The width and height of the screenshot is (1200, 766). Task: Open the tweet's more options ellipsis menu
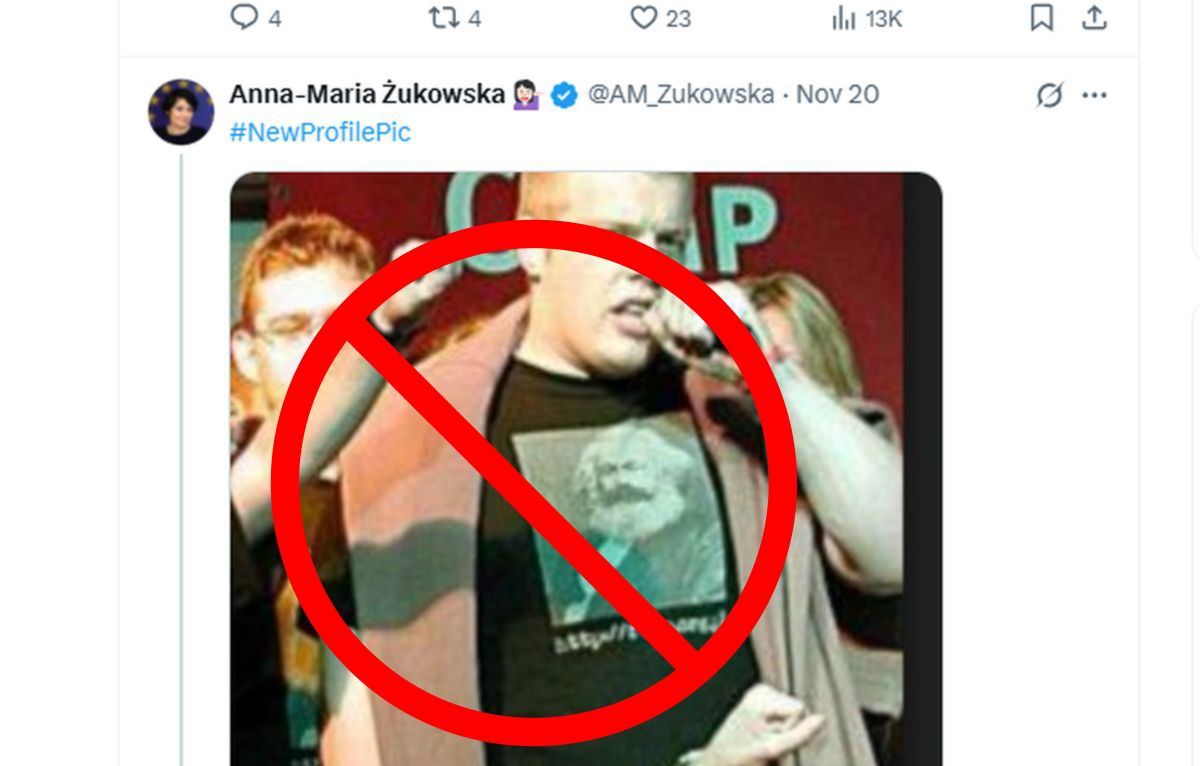coord(1094,93)
